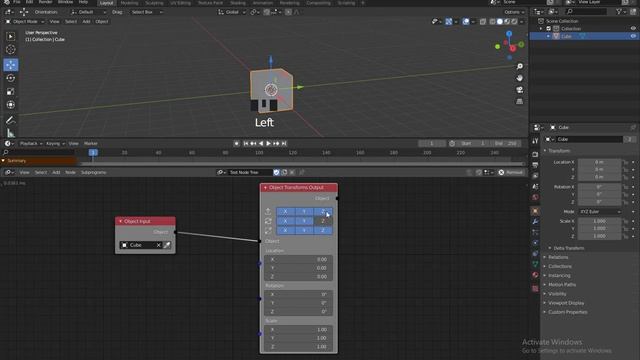Switch to the Modeling workspace tab
The image size is (640, 360).
[129, 3]
